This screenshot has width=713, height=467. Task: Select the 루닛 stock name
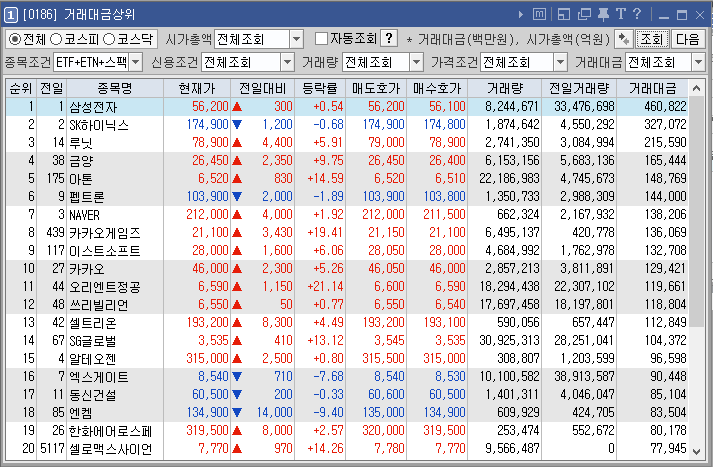[x=81, y=143]
